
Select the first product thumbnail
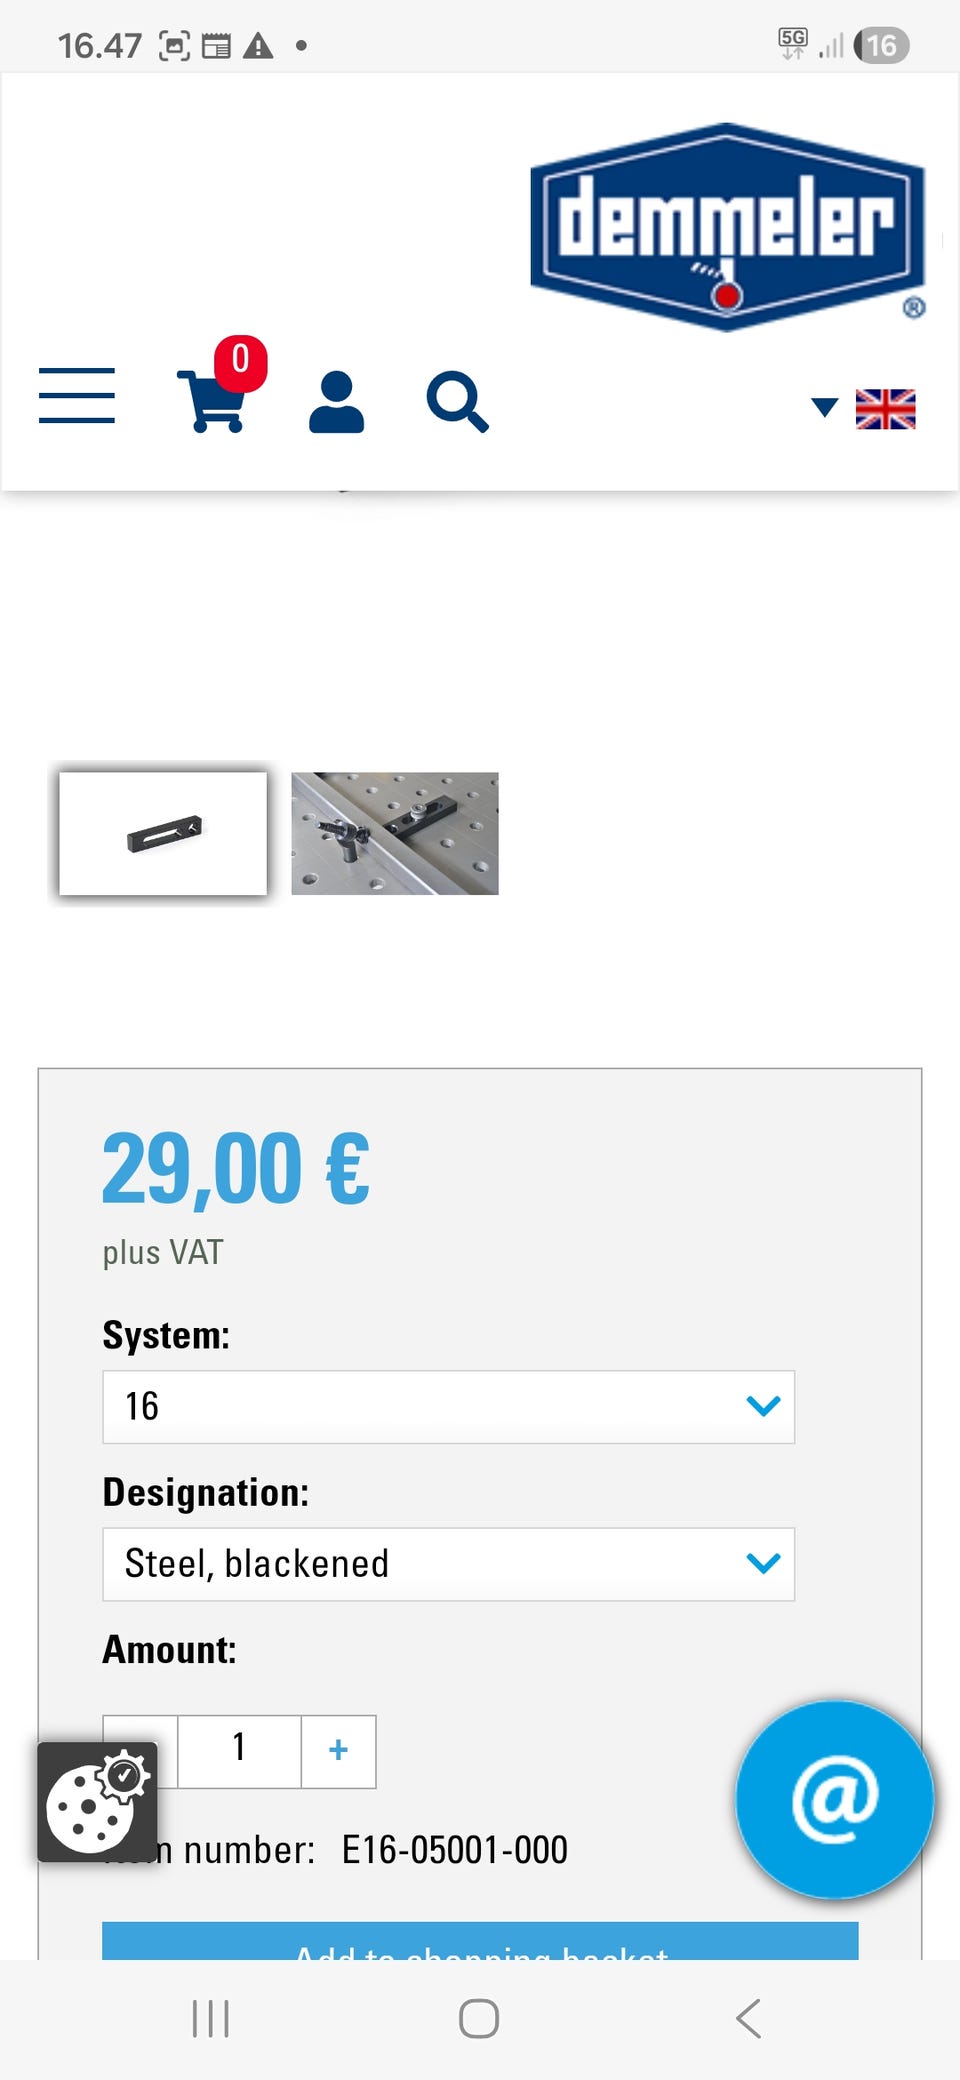(163, 833)
